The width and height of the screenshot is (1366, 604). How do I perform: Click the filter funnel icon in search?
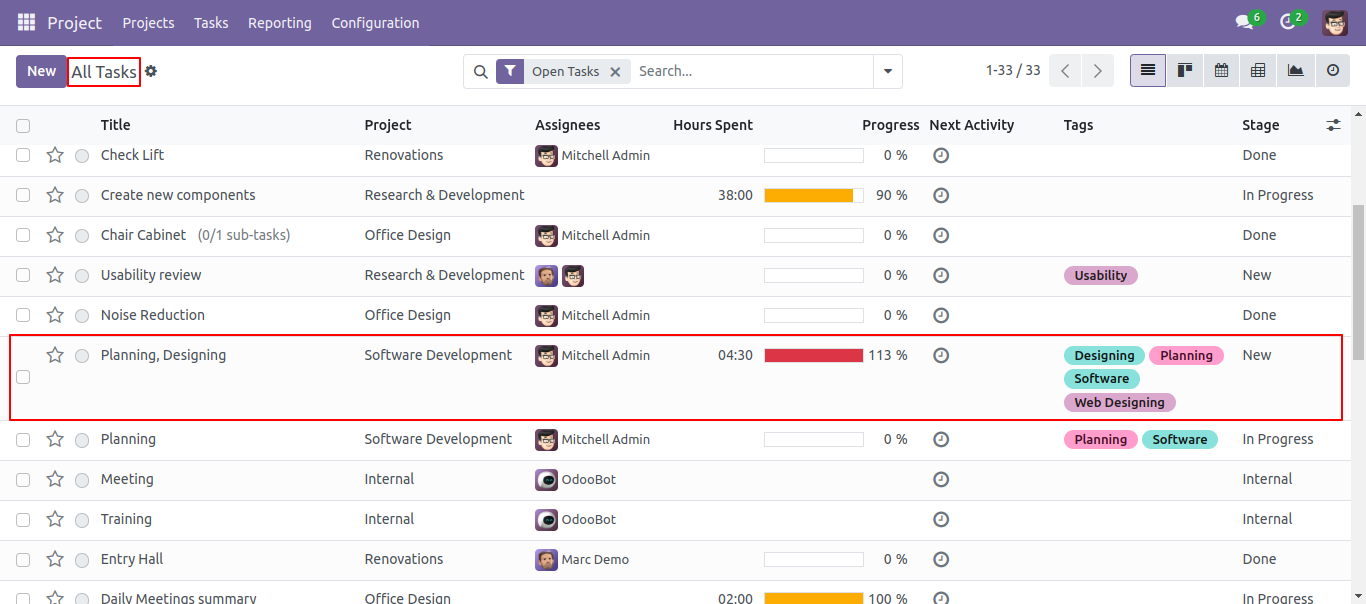(510, 71)
